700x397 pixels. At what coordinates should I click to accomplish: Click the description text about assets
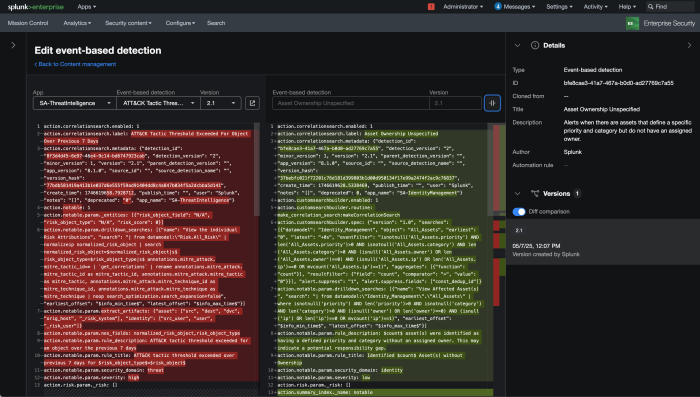(627, 130)
